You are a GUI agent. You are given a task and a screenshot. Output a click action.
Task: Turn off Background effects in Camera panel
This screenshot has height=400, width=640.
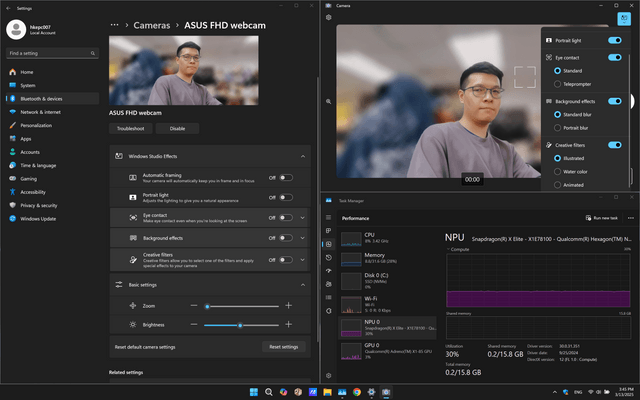click(x=615, y=101)
